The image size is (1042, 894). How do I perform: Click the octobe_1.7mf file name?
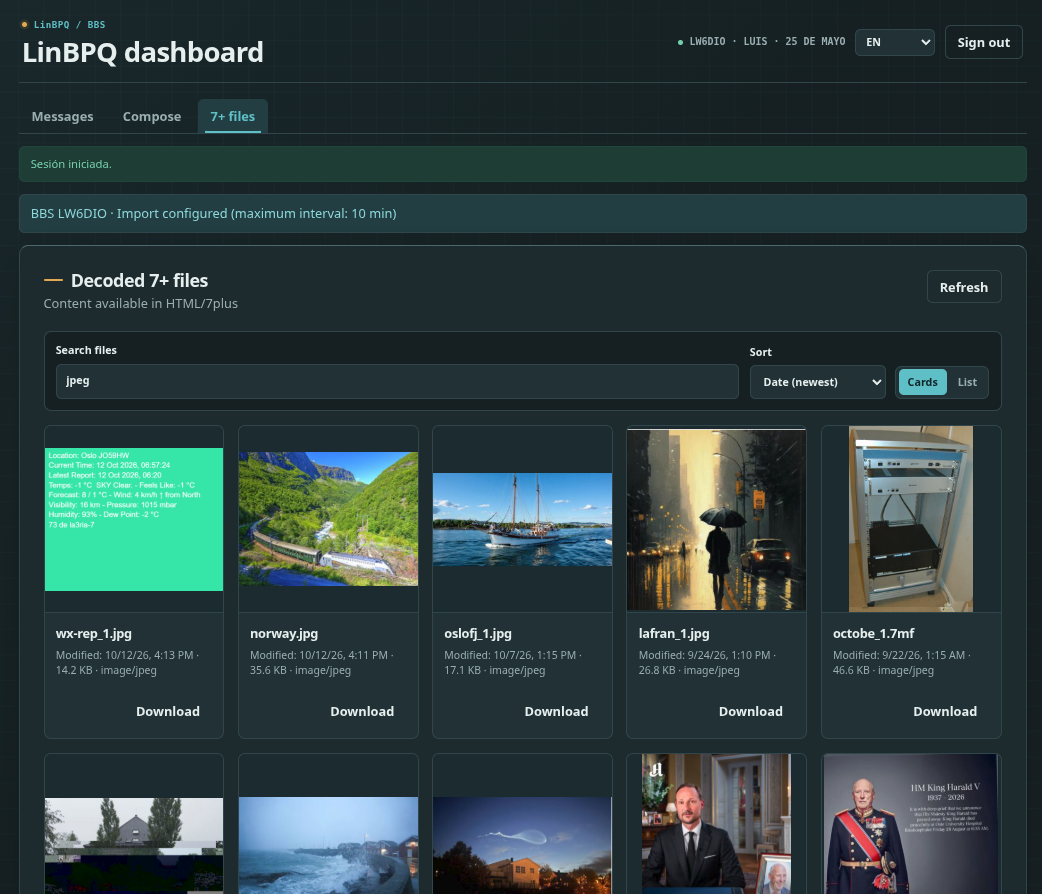pyautogui.click(x=873, y=633)
